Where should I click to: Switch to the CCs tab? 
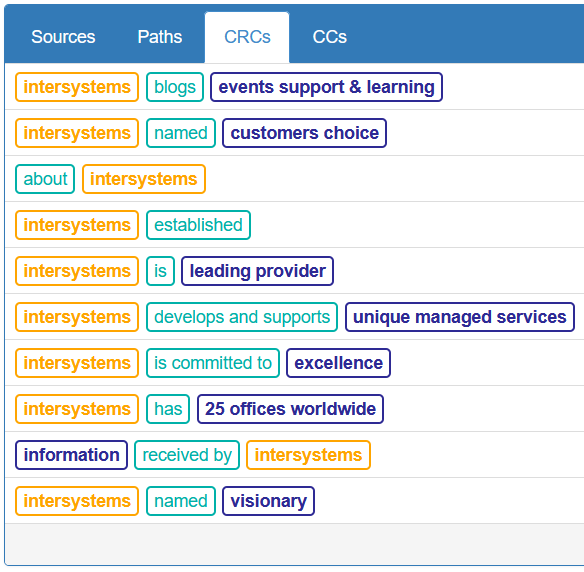tap(330, 37)
